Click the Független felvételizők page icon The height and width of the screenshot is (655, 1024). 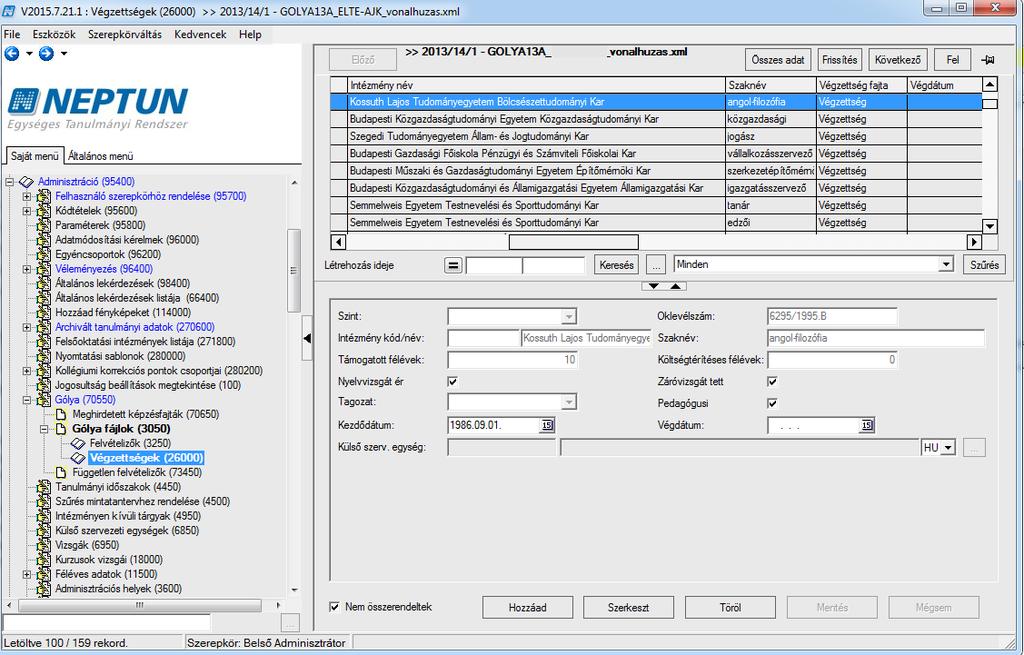pyautogui.click(x=61, y=472)
